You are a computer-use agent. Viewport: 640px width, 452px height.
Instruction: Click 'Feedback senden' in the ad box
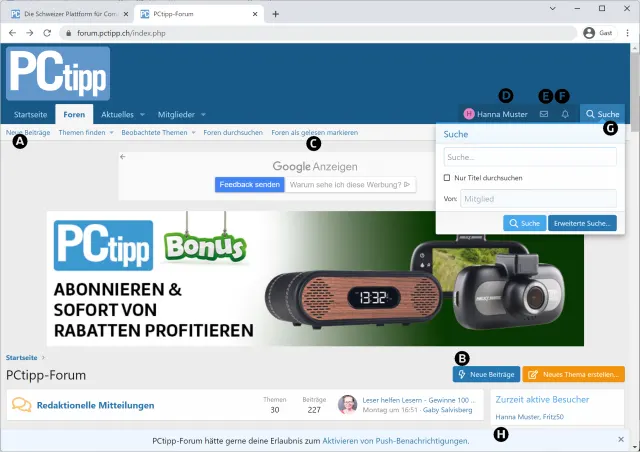click(249, 185)
